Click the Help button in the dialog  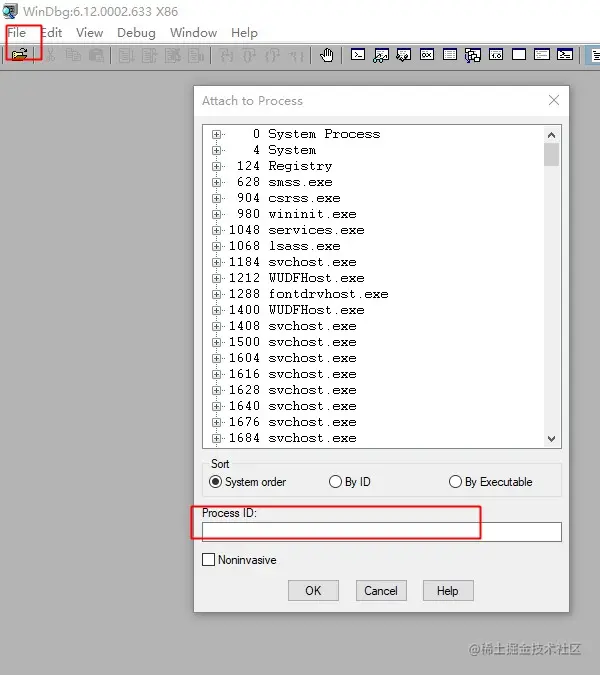(448, 591)
